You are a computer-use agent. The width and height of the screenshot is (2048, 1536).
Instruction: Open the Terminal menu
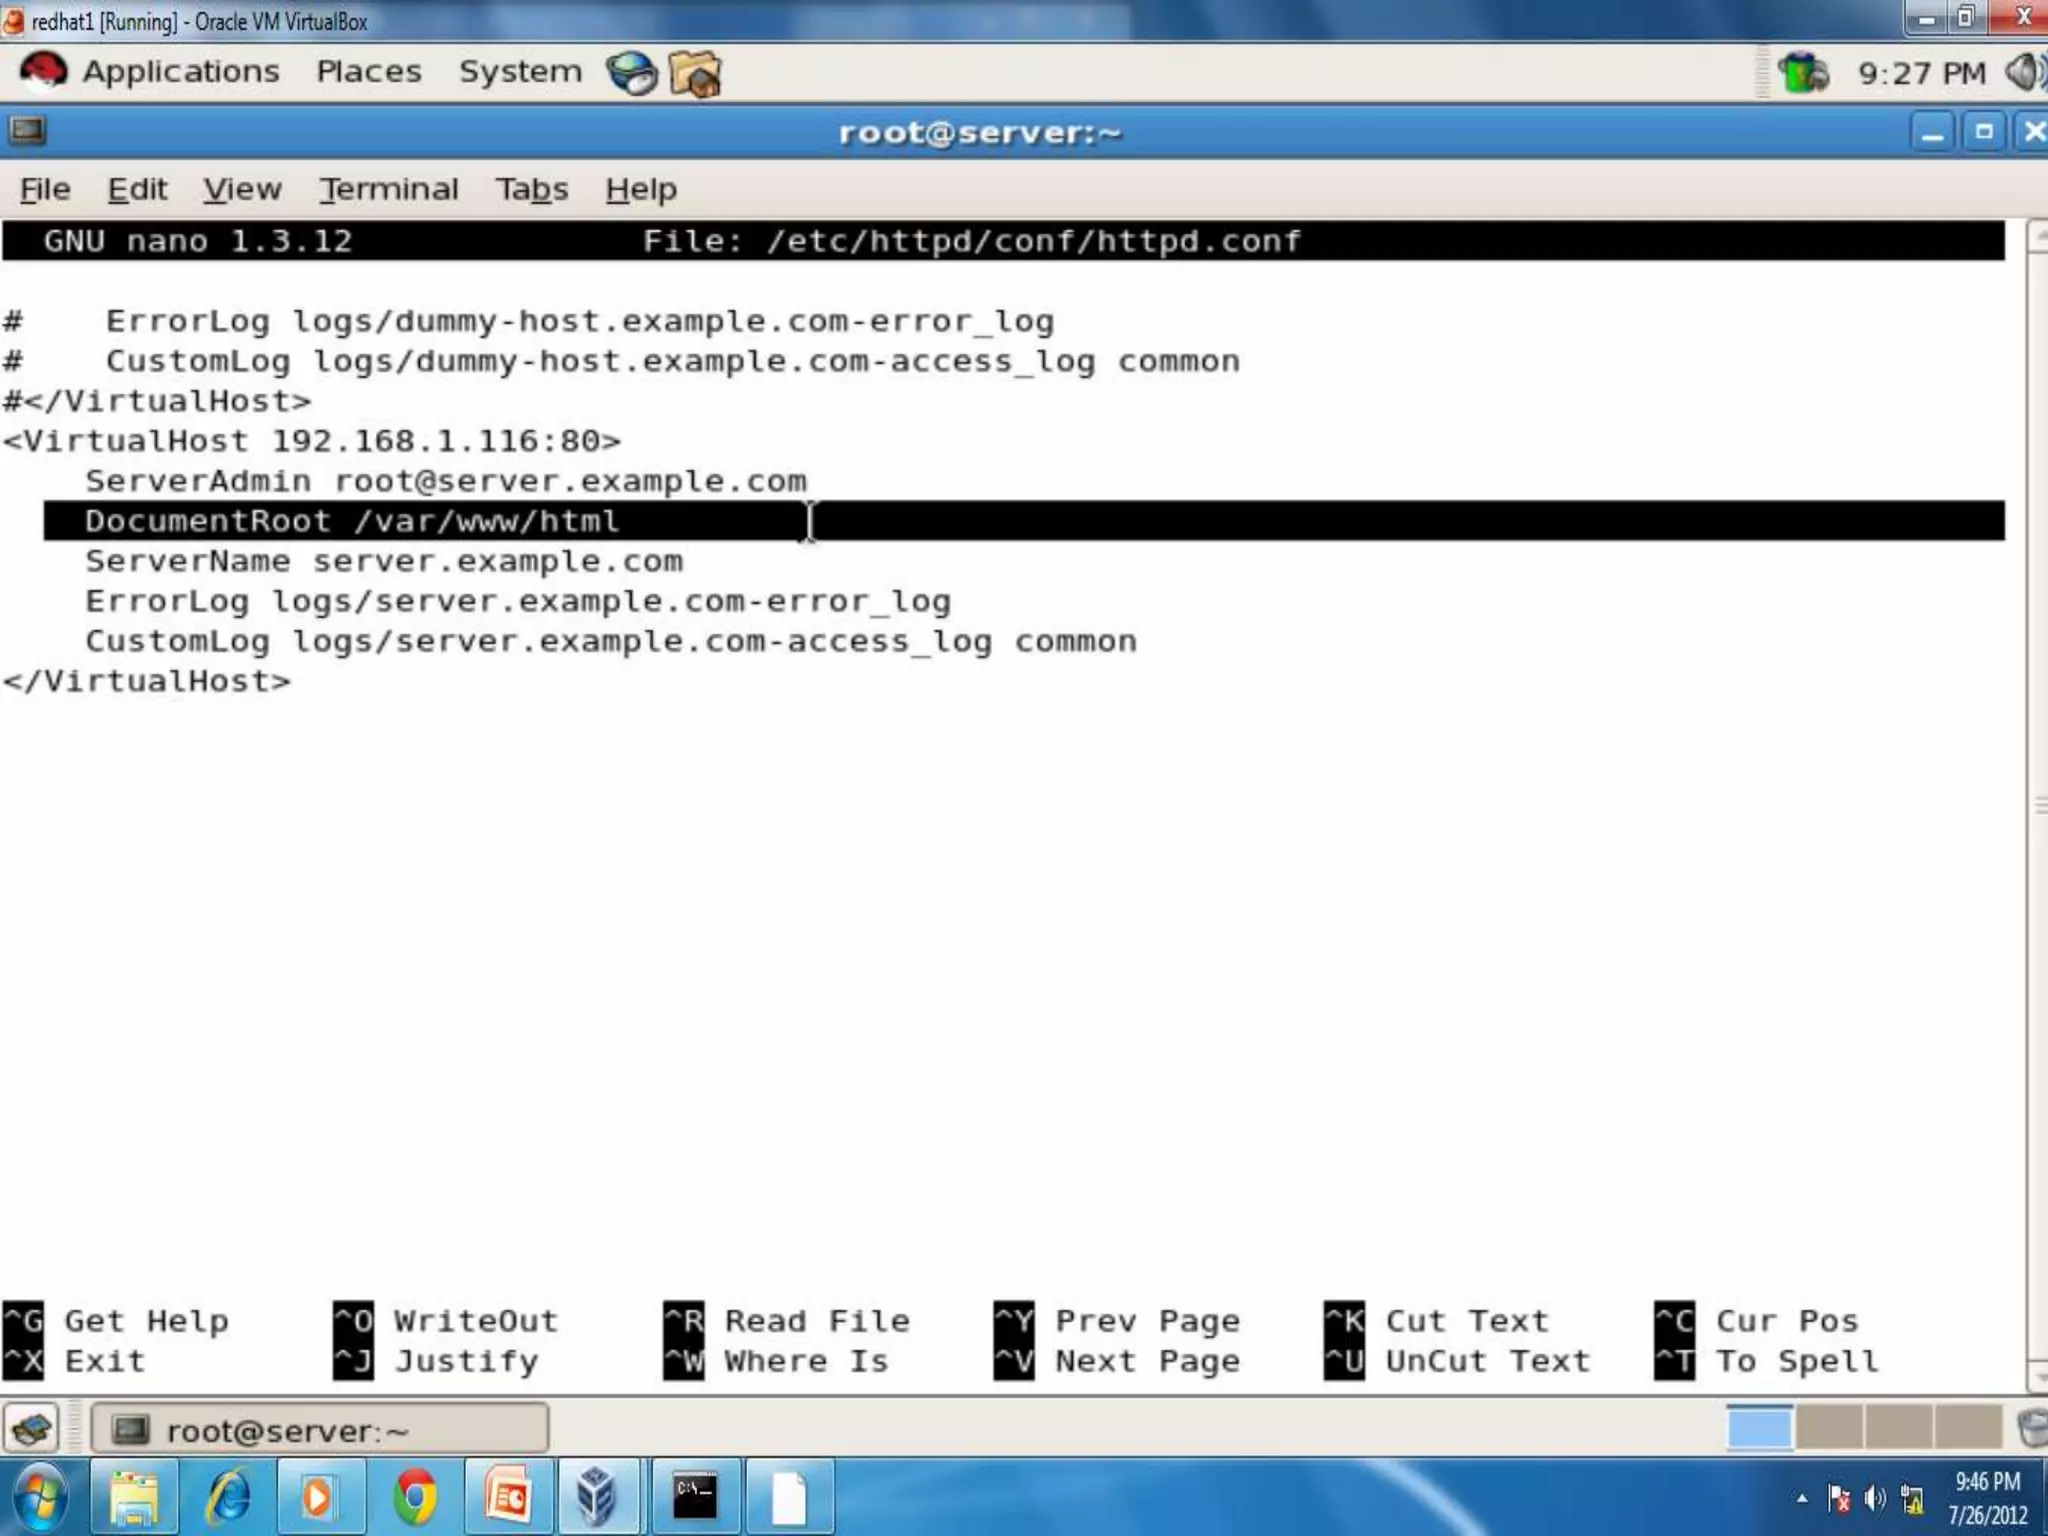[x=388, y=189]
